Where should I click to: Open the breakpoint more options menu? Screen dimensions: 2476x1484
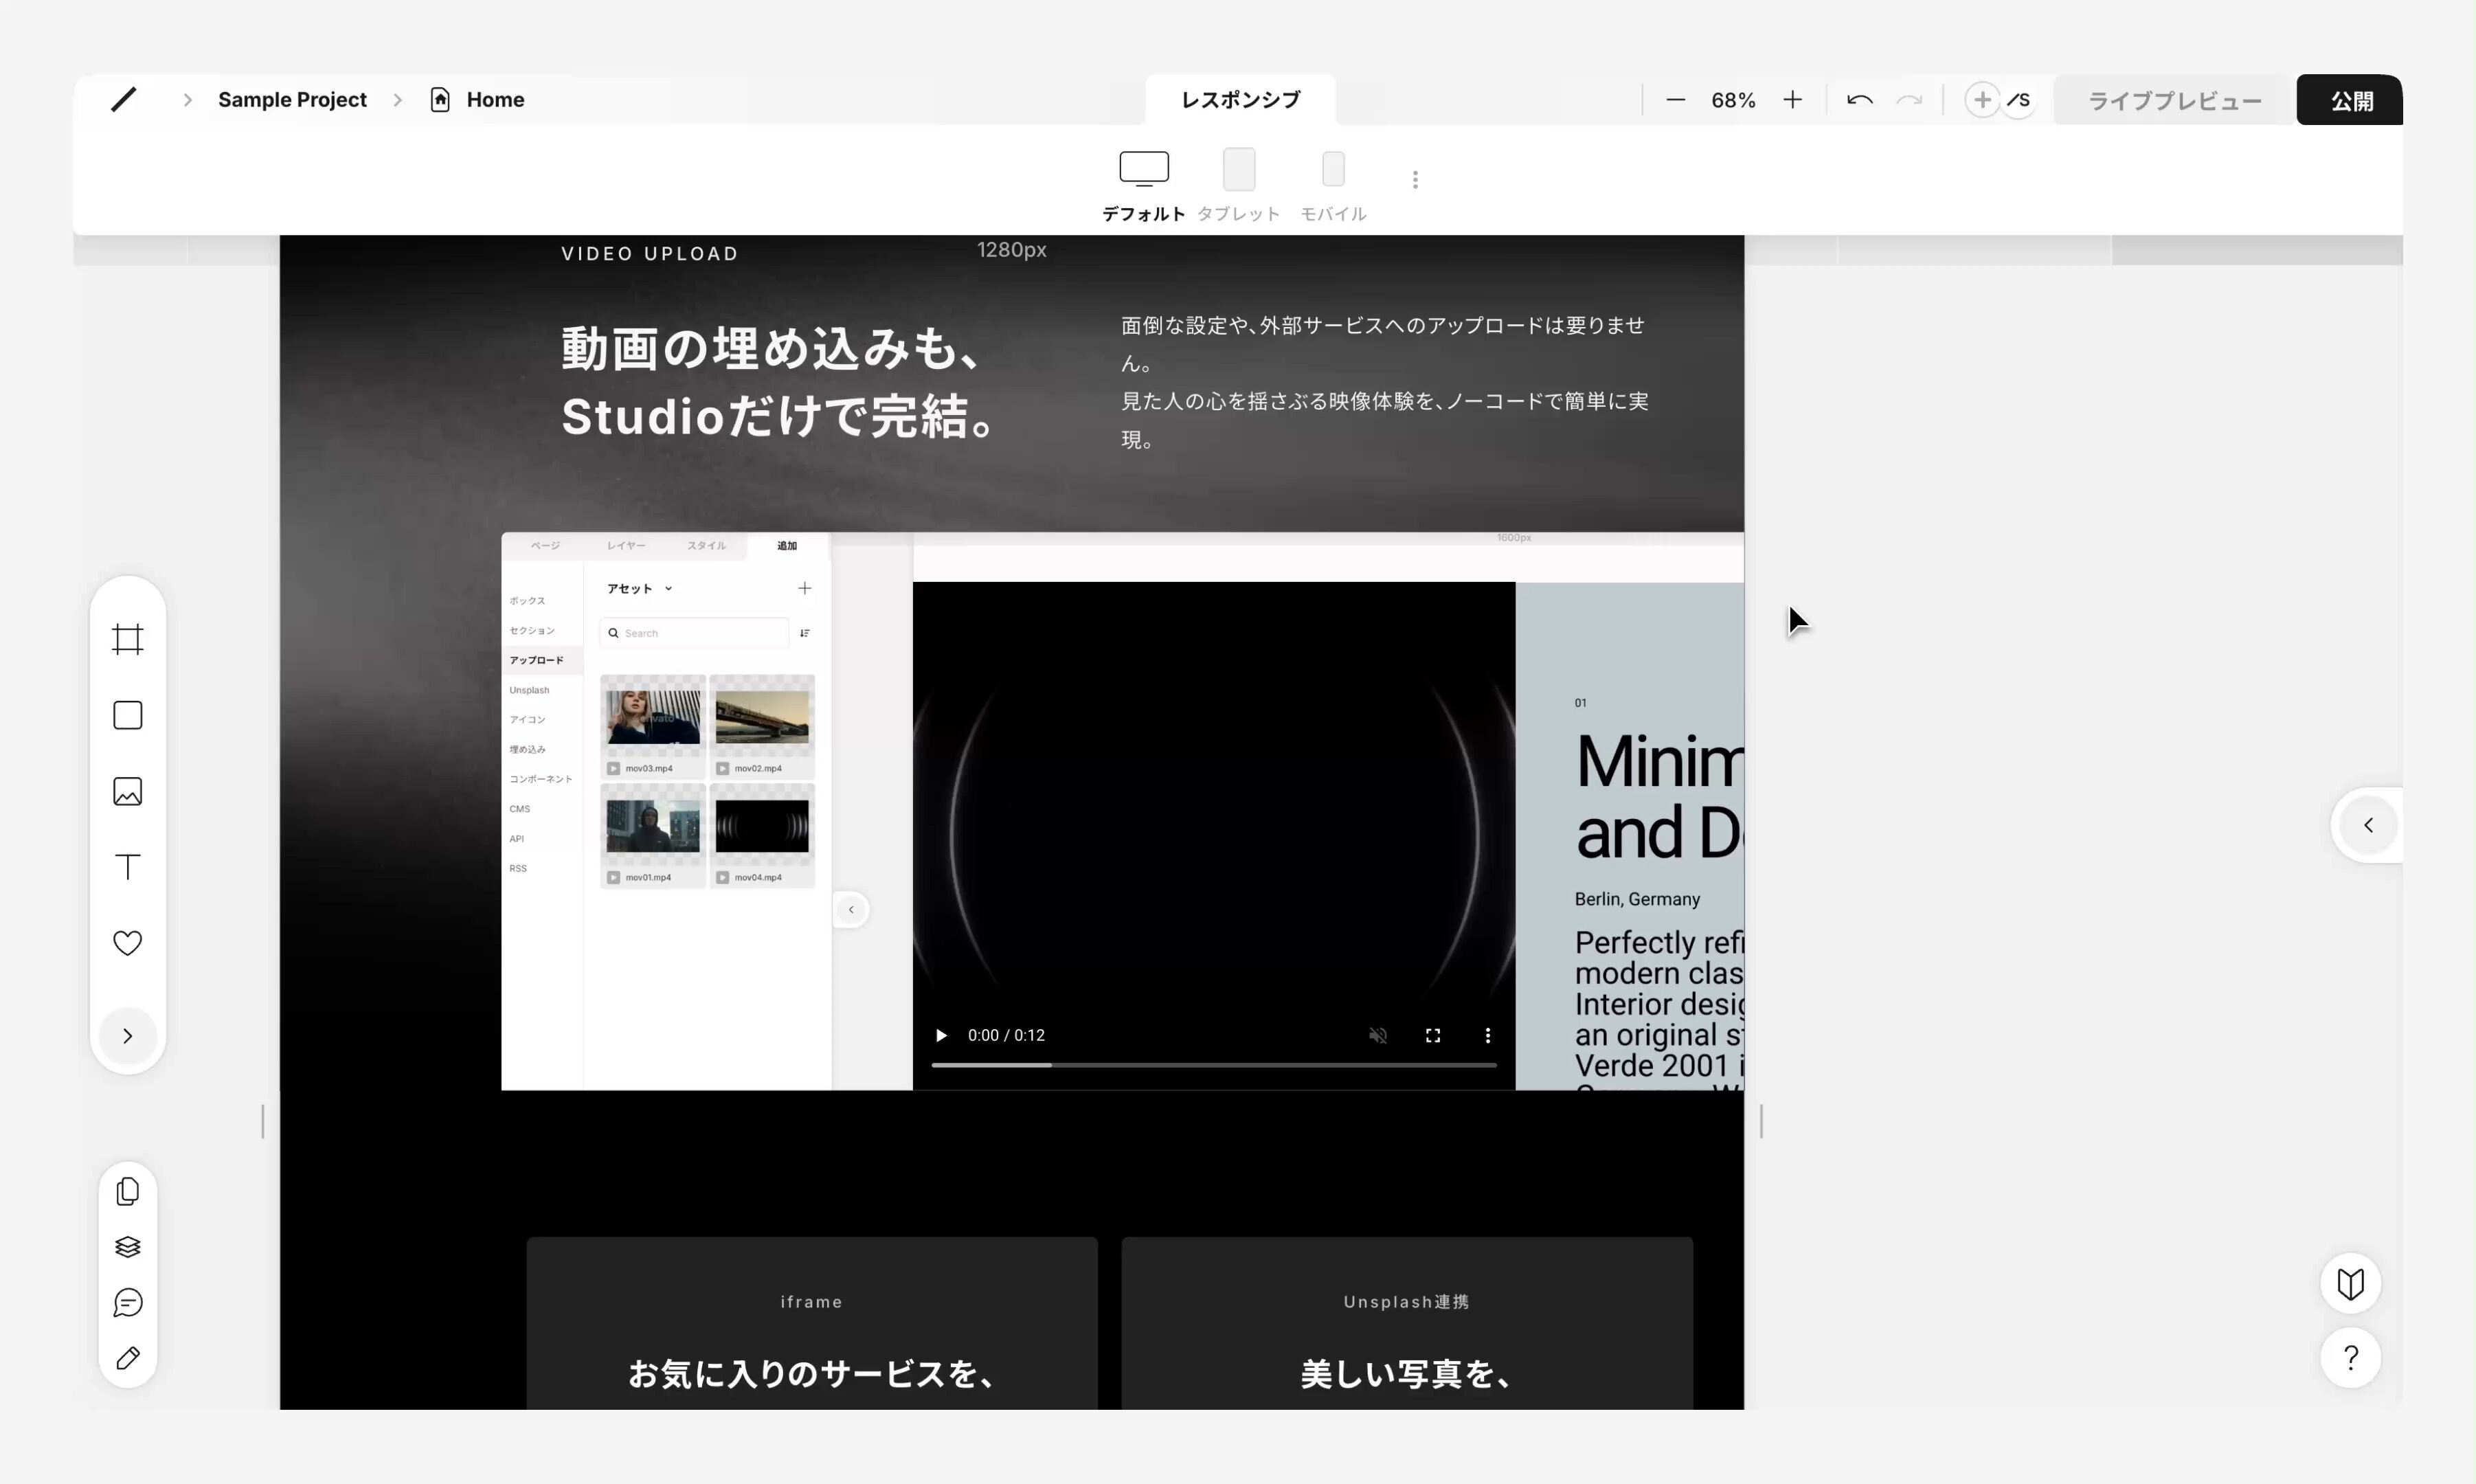click(1414, 179)
